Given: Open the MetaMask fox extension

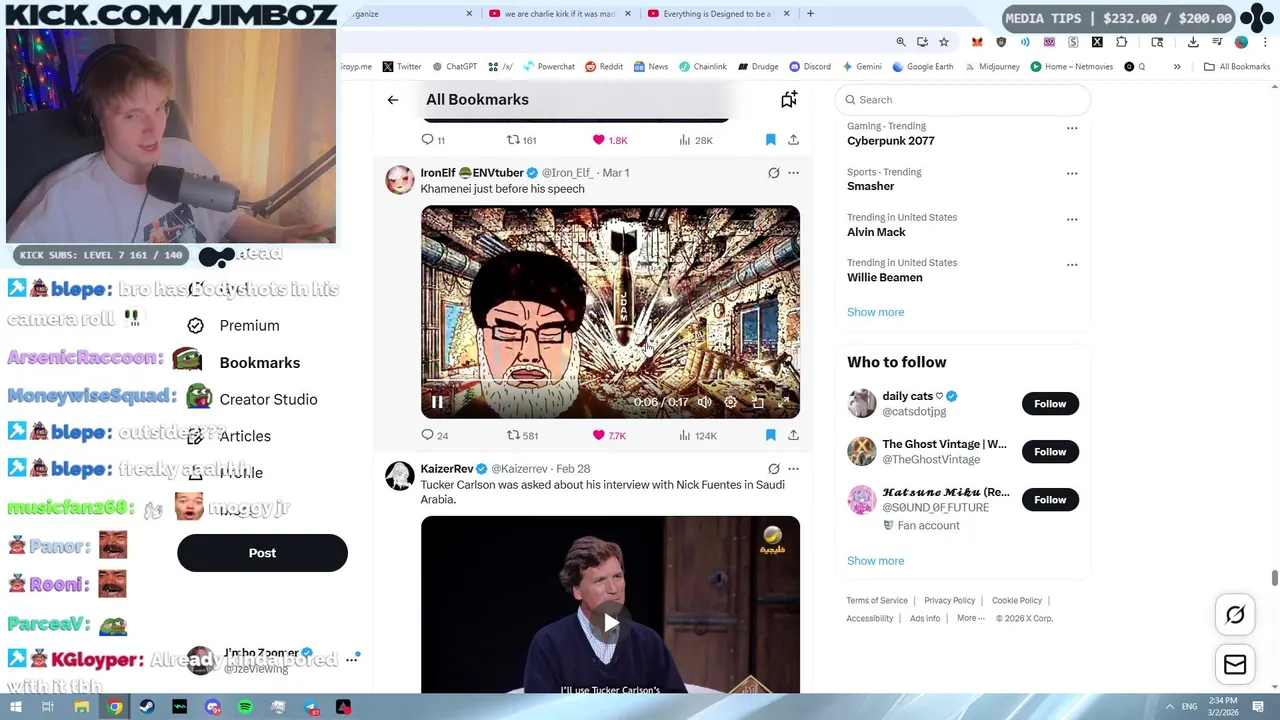Looking at the screenshot, I should [x=977, y=42].
